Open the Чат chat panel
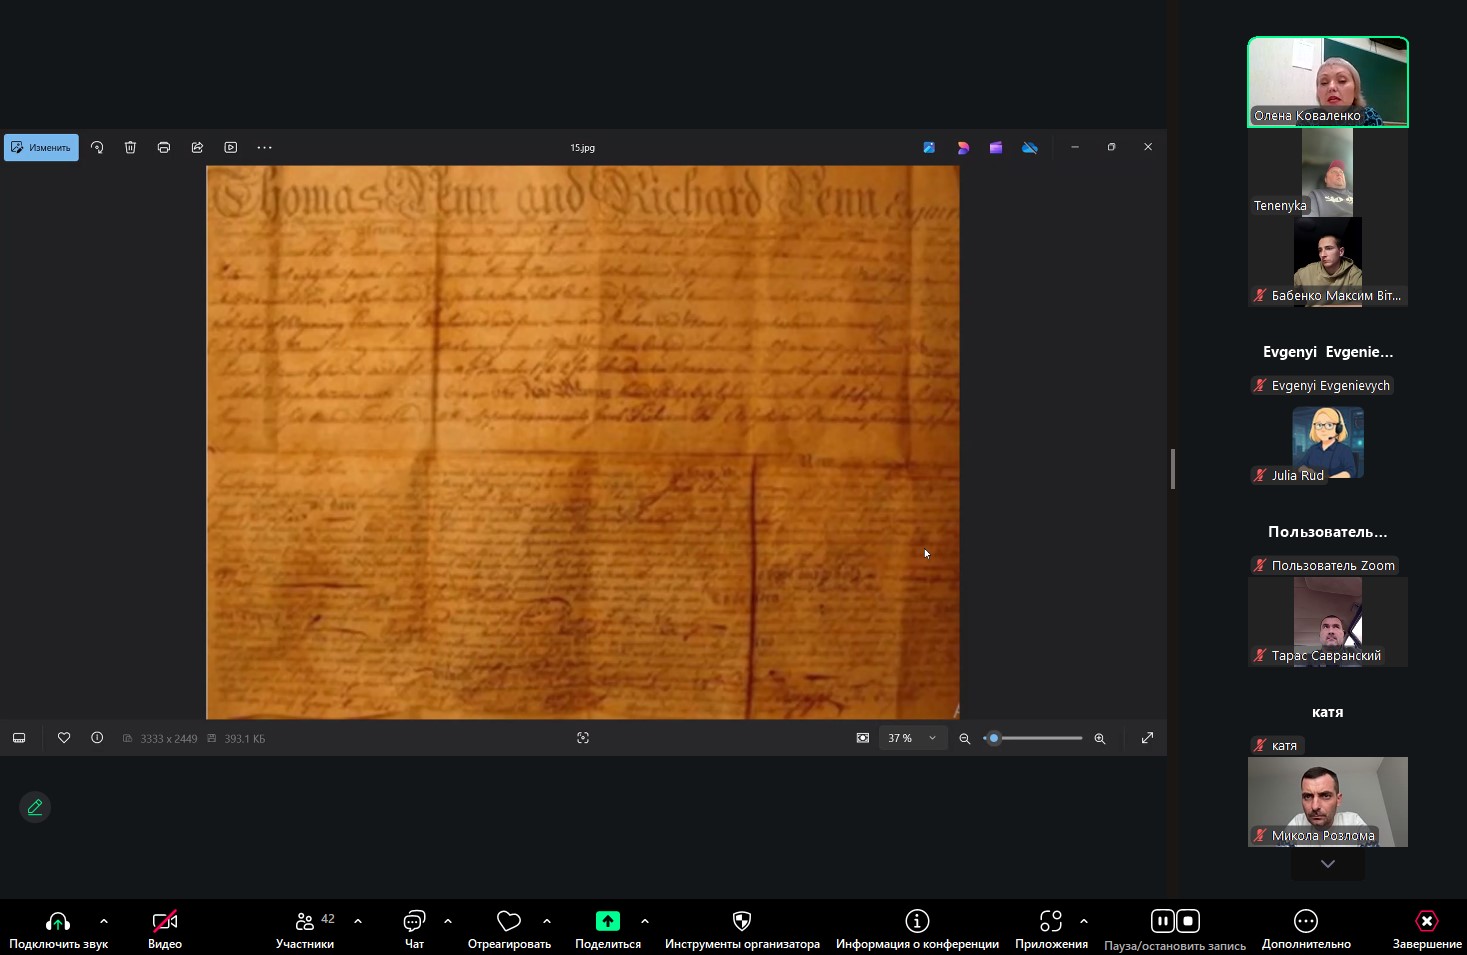 [414, 929]
